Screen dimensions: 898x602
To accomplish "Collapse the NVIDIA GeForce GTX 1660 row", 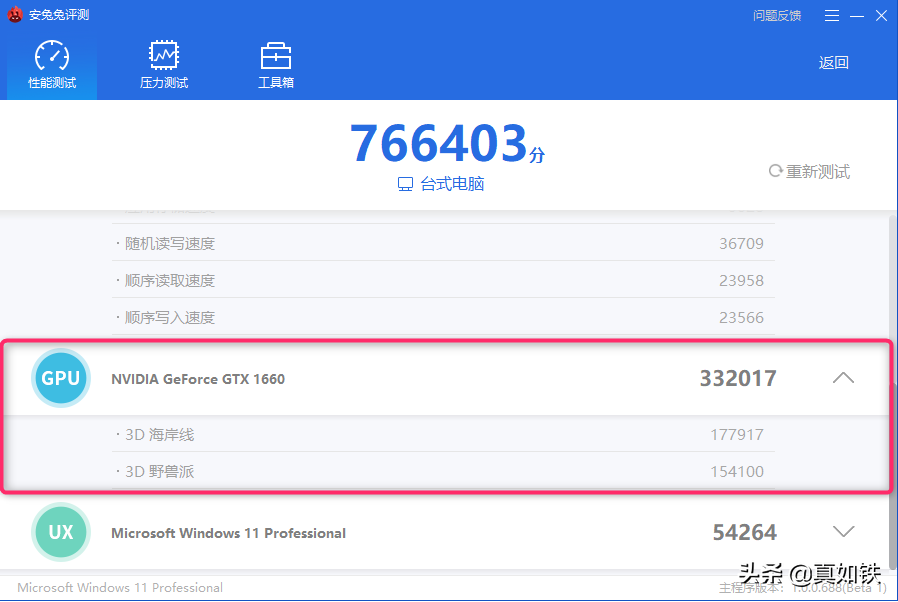I will (x=198, y=379).
